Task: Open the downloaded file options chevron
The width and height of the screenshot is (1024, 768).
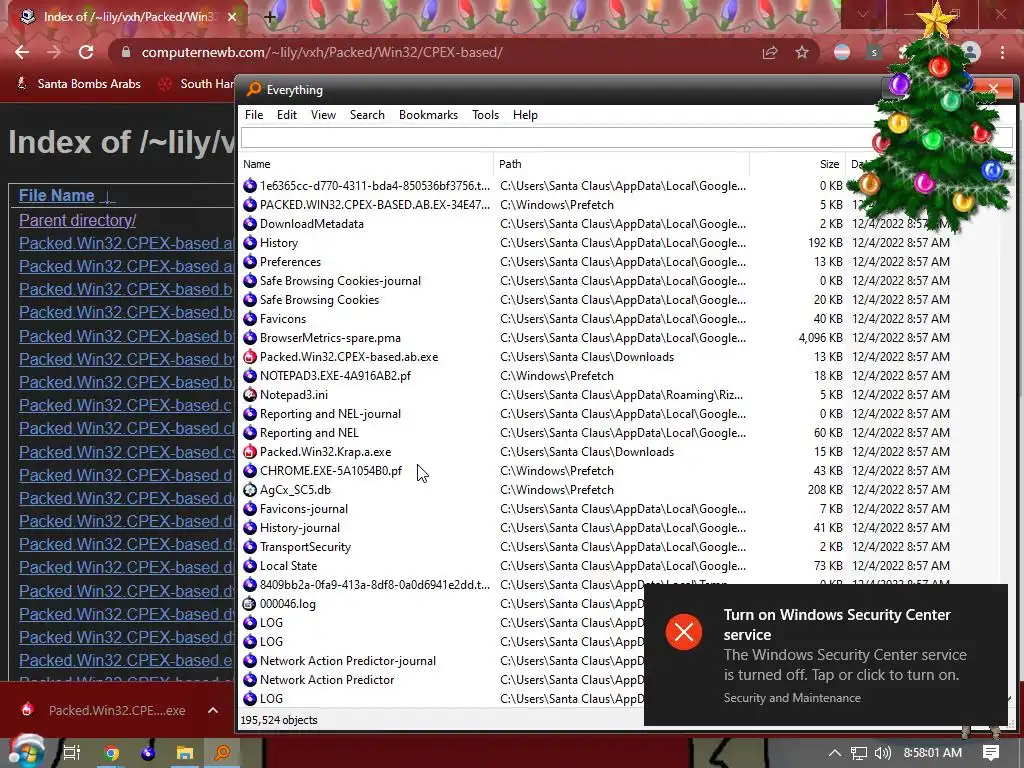Action: [213, 710]
